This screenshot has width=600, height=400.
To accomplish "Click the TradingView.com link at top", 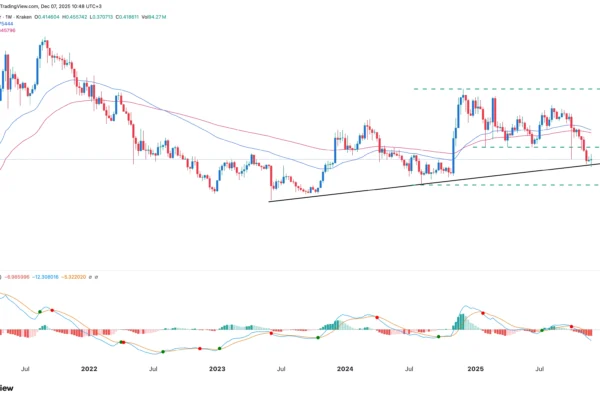I will click(28, 6).
